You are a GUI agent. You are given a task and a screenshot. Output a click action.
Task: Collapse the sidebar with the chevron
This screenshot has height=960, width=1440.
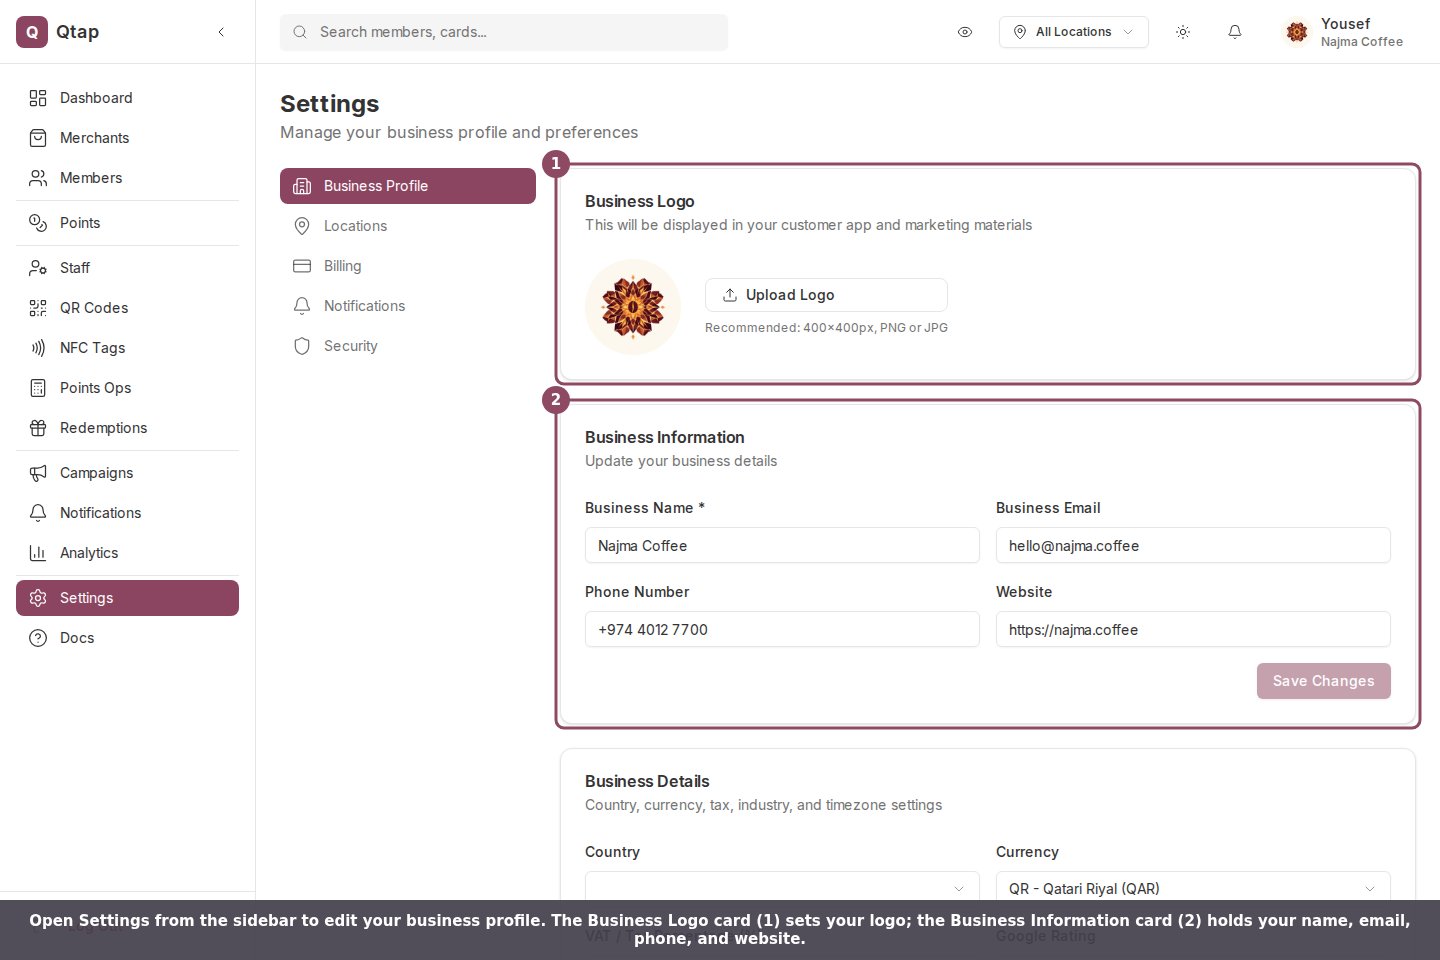(221, 32)
